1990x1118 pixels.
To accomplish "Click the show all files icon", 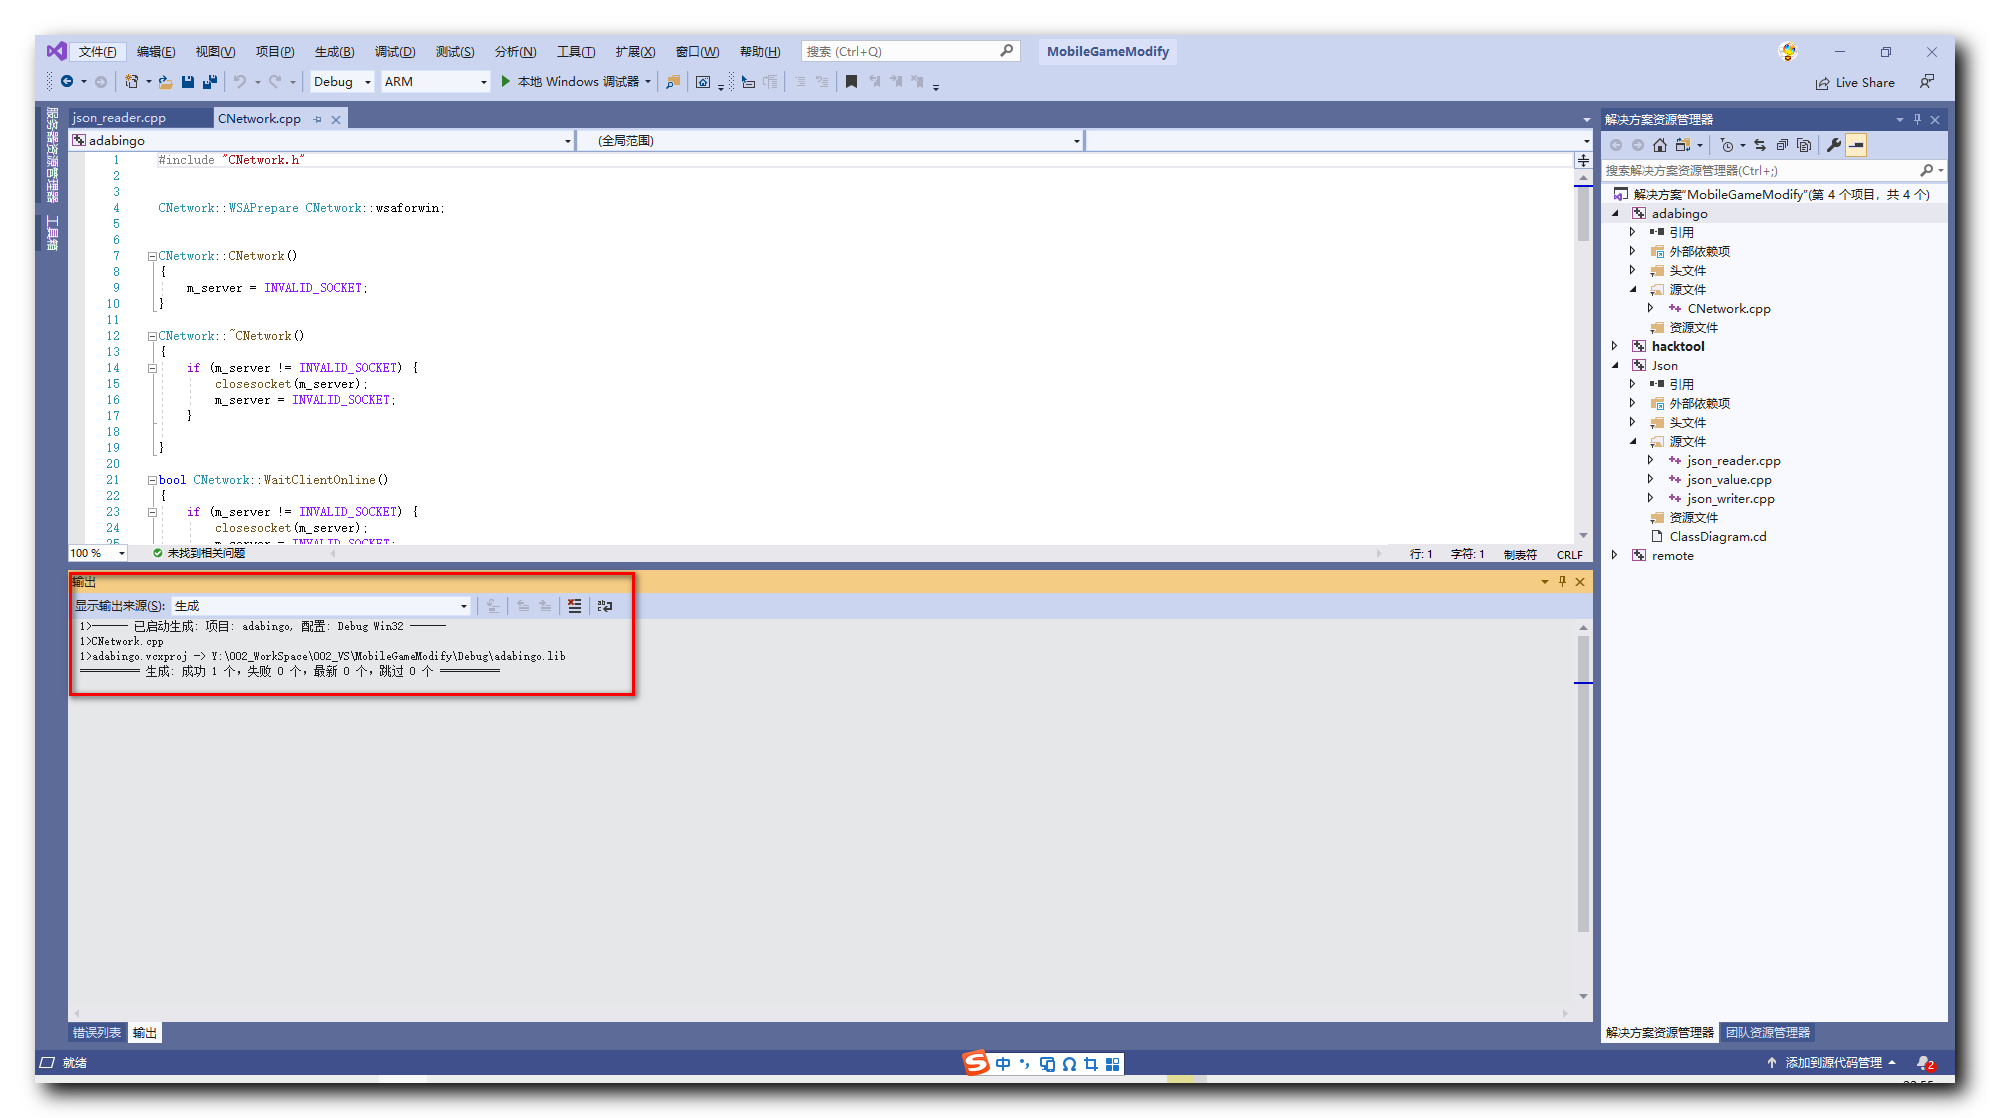I will coord(1804,145).
